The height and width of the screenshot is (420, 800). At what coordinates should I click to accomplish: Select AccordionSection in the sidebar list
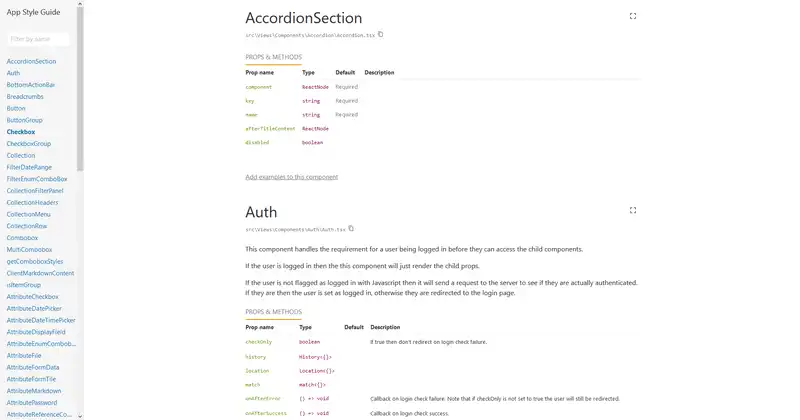[31, 61]
